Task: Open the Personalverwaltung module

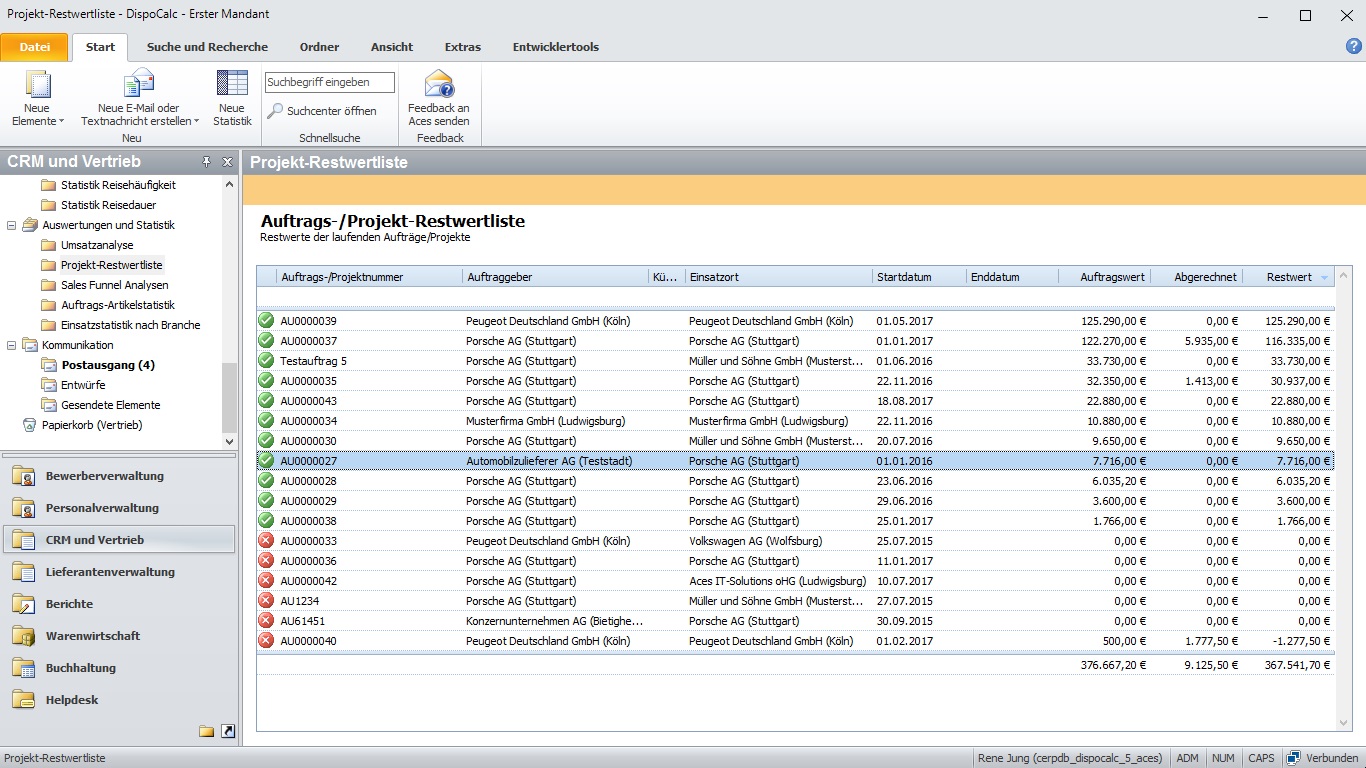Action: tap(102, 508)
